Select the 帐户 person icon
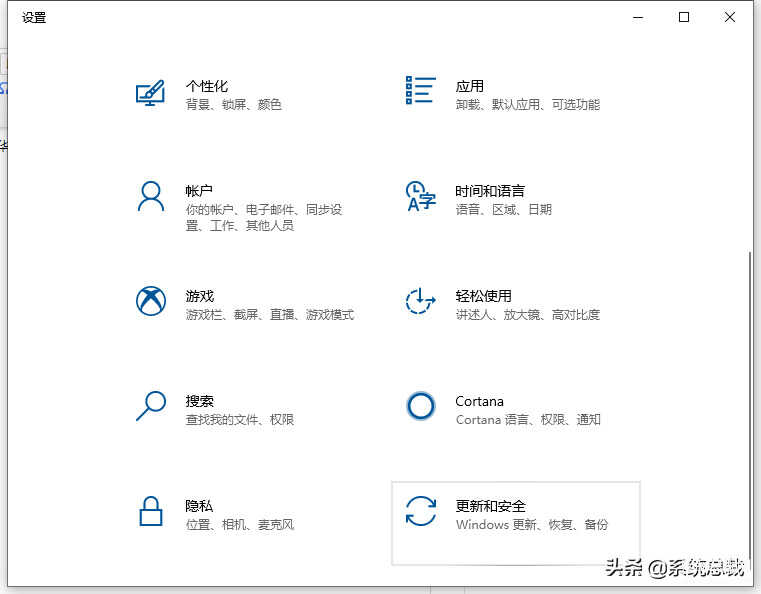 (x=151, y=197)
